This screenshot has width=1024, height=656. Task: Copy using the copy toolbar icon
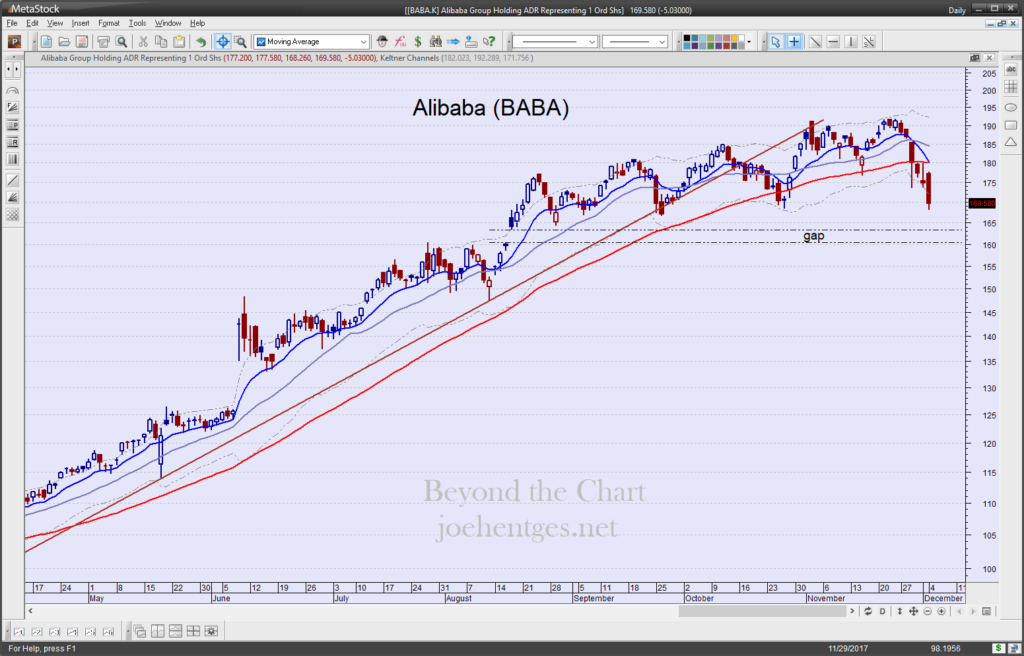[161, 42]
